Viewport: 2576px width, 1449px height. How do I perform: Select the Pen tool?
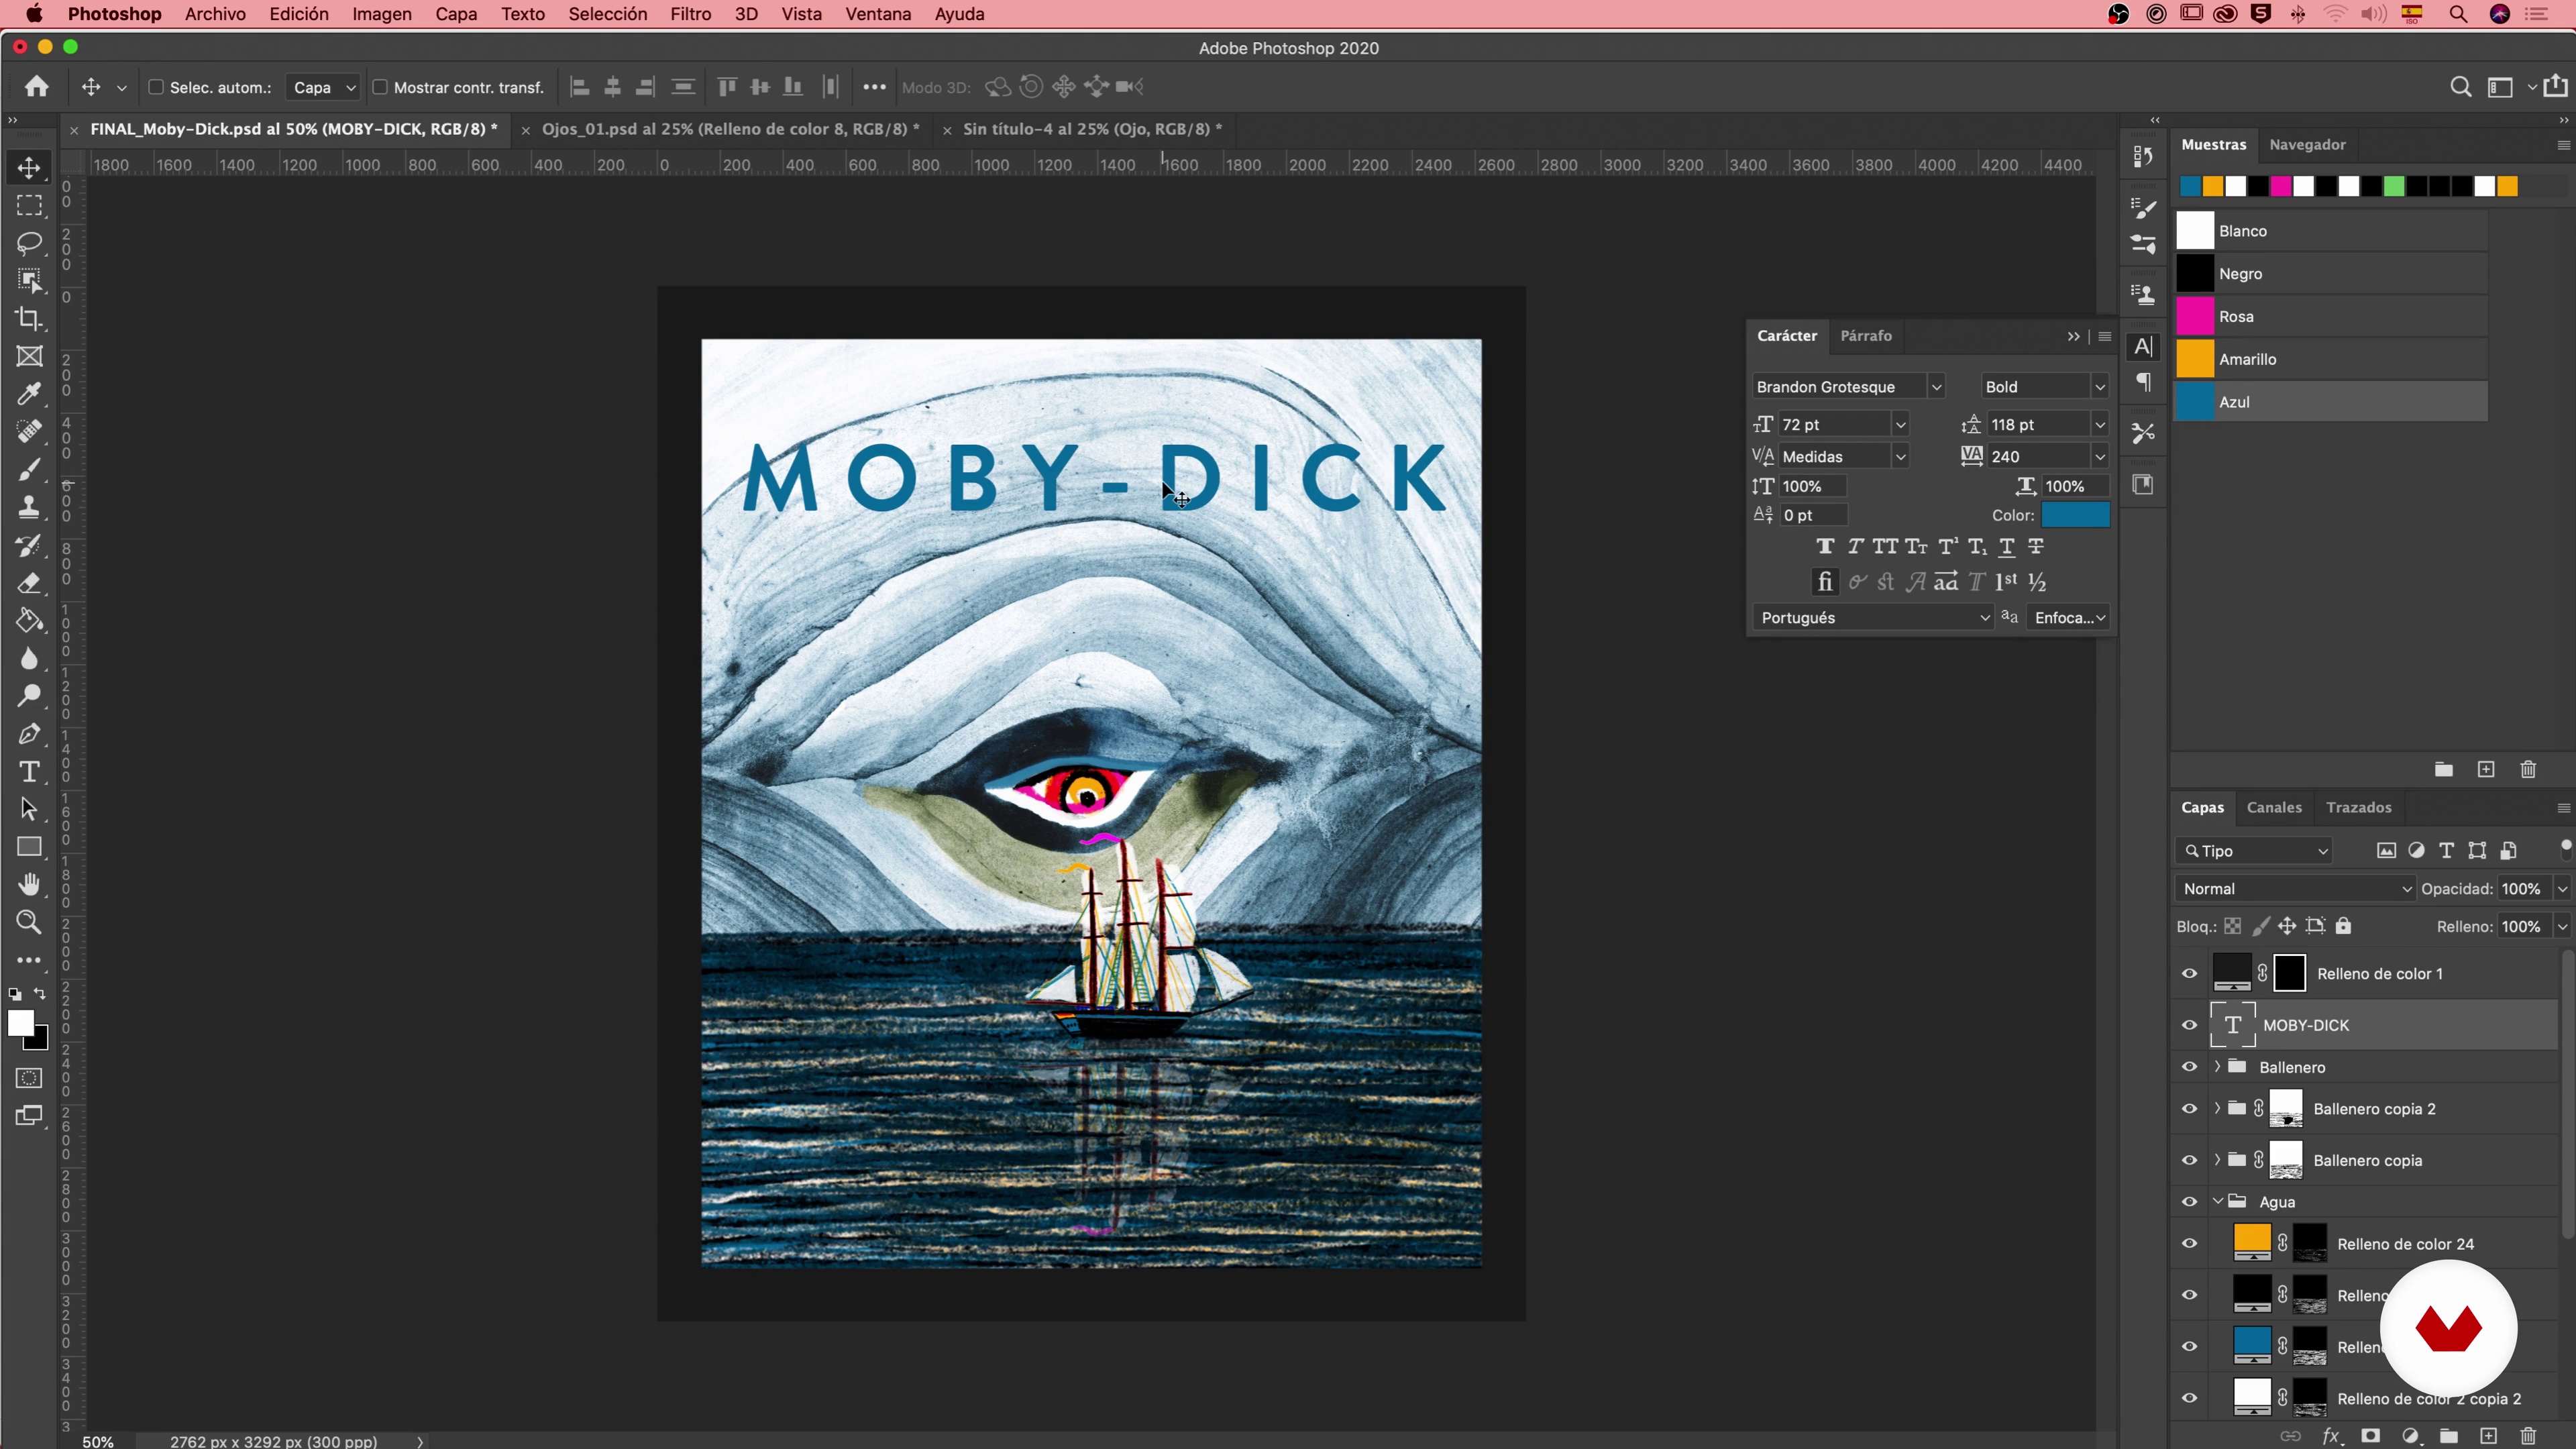29,734
